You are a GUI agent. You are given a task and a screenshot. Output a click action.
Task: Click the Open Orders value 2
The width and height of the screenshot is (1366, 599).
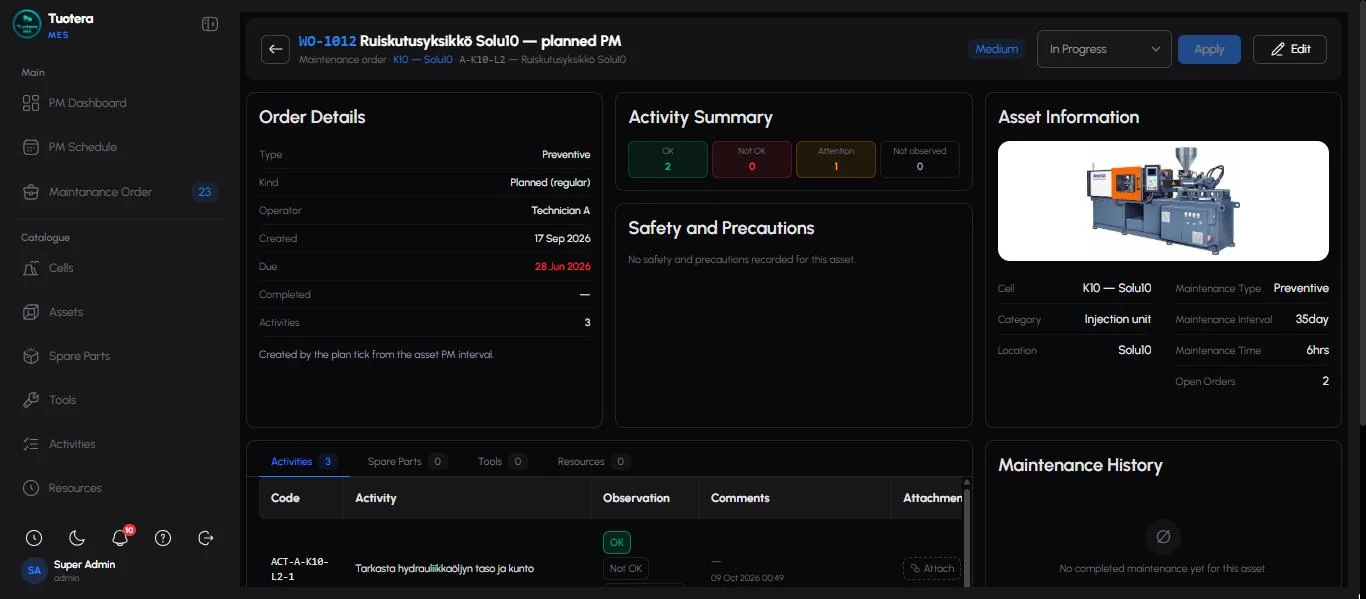tap(1326, 381)
